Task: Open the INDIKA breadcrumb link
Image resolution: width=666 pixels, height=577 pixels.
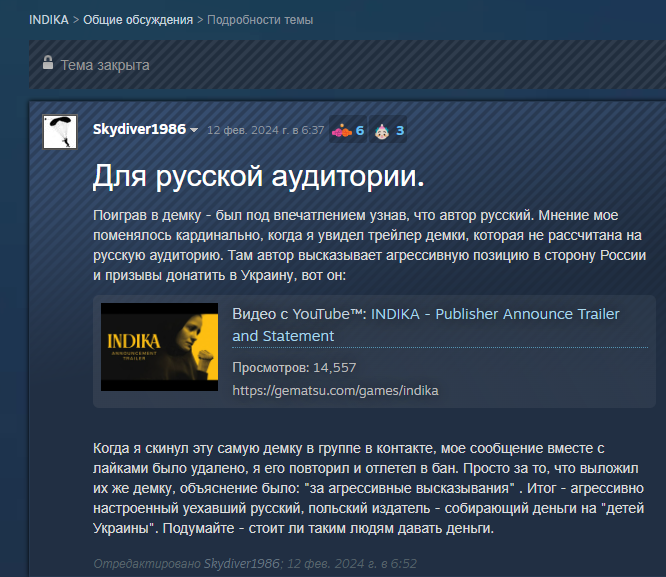Action: (x=48, y=20)
